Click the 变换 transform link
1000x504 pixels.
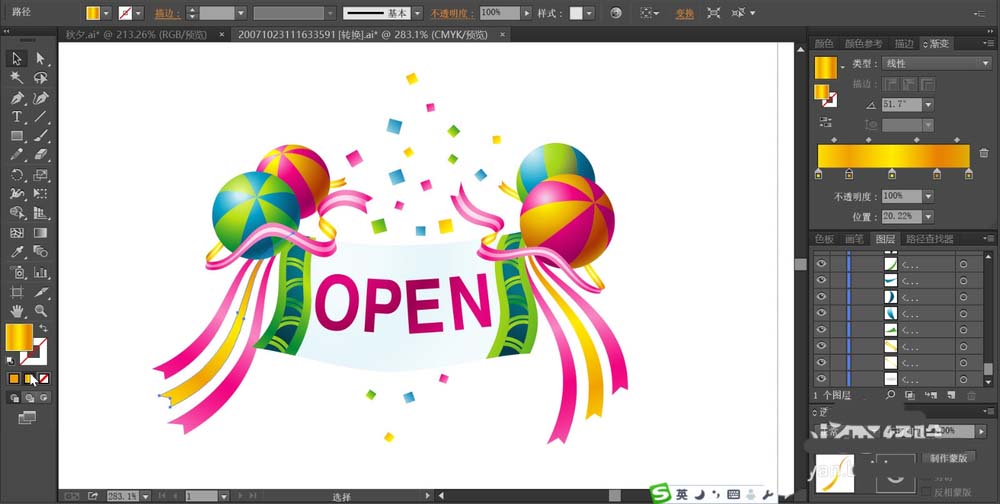click(x=685, y=13)
